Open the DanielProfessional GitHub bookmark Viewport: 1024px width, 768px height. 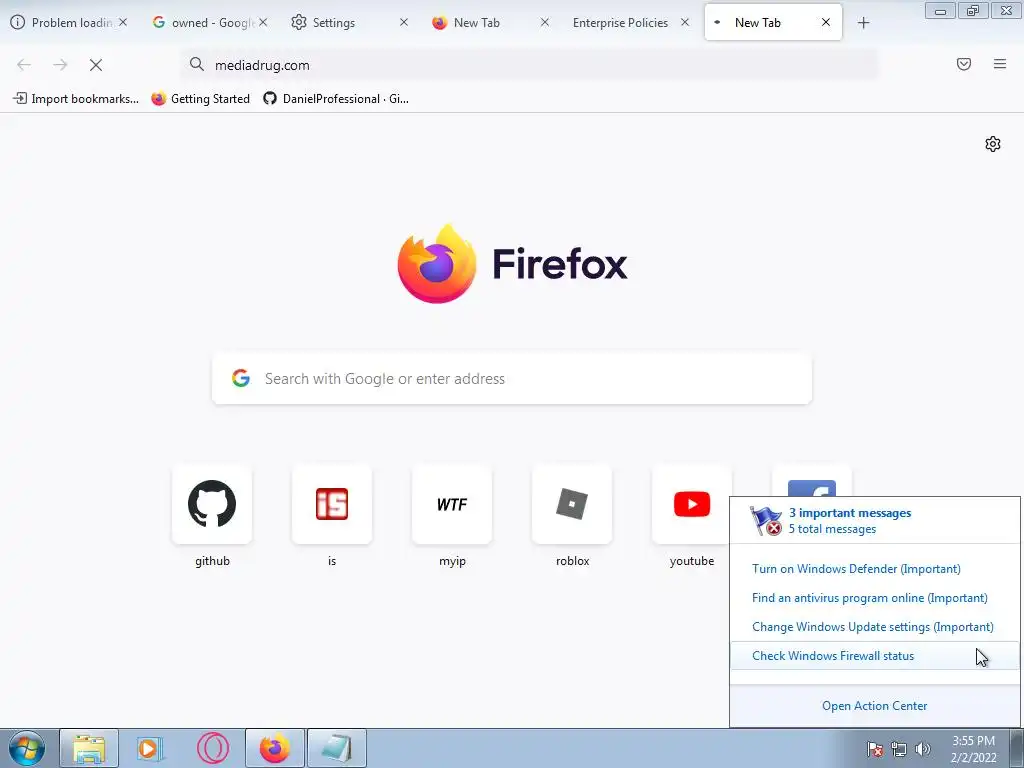pyautogui.click(x=336, y=99)
